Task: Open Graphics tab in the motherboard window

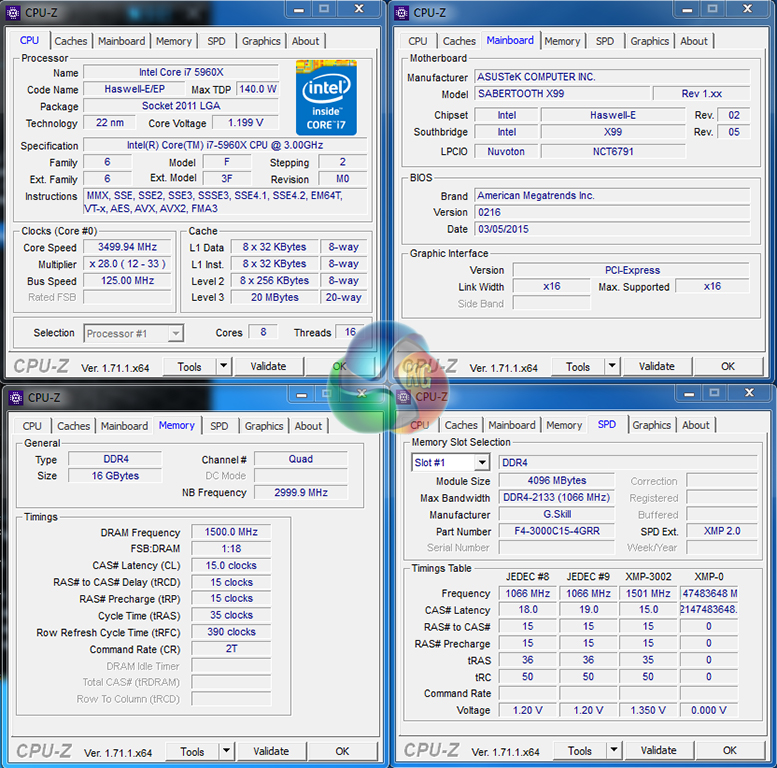Action: (x=649, y=41)
